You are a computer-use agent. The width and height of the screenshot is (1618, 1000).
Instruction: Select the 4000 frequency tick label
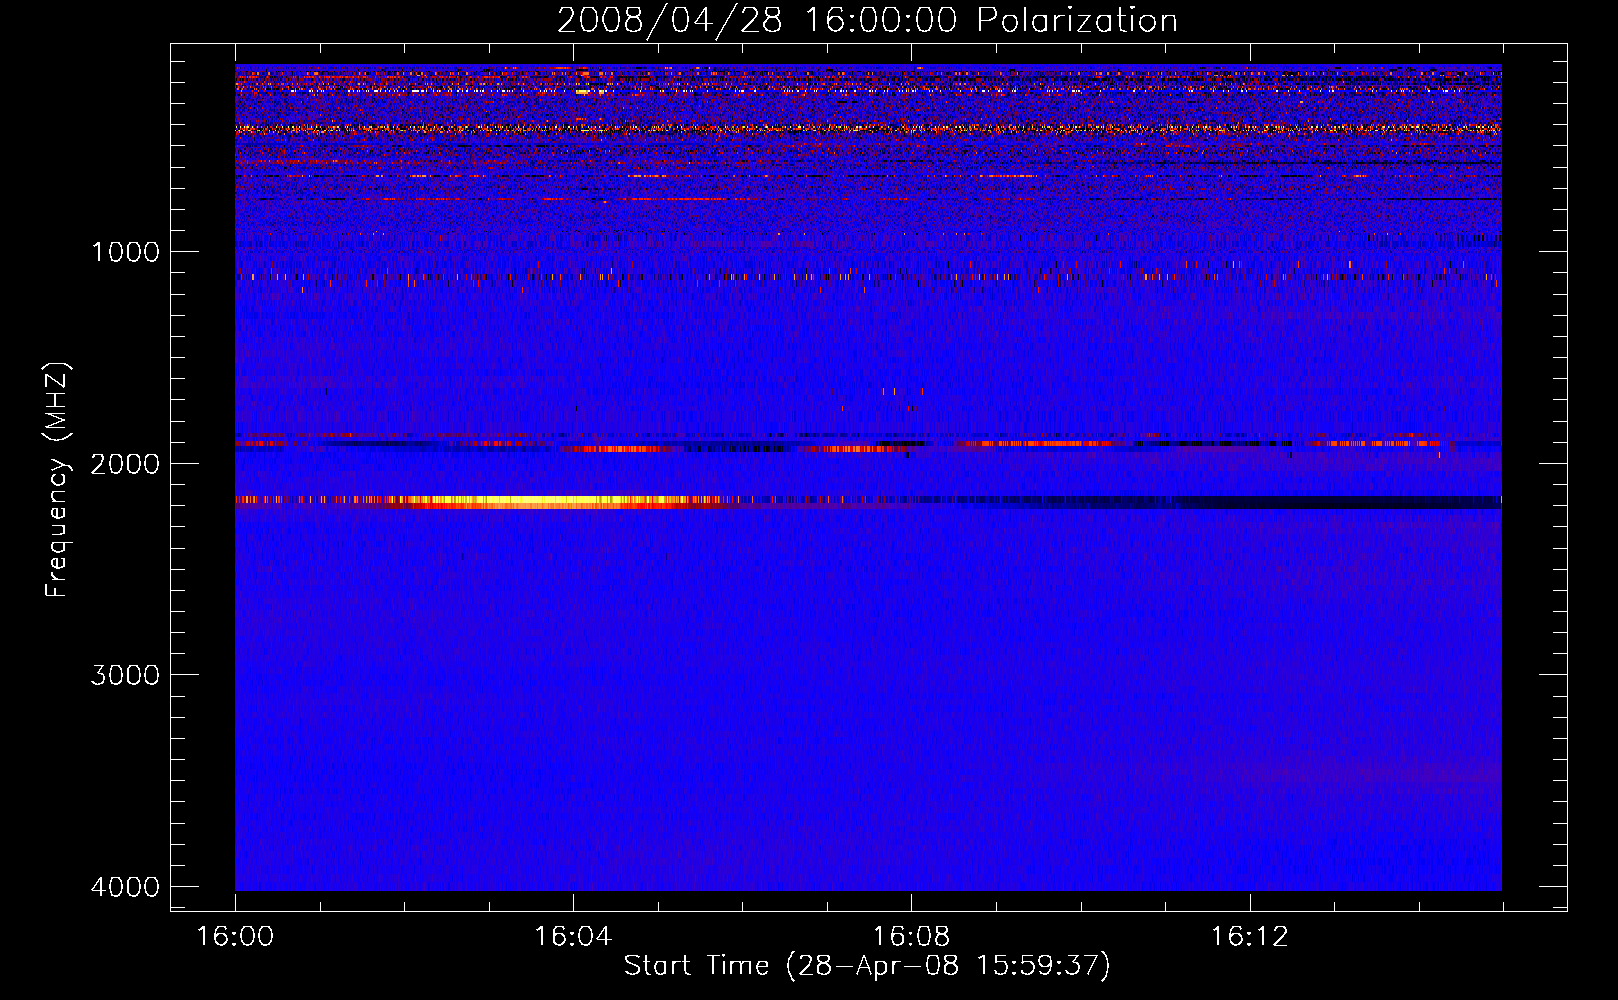[x=125, y=887]
